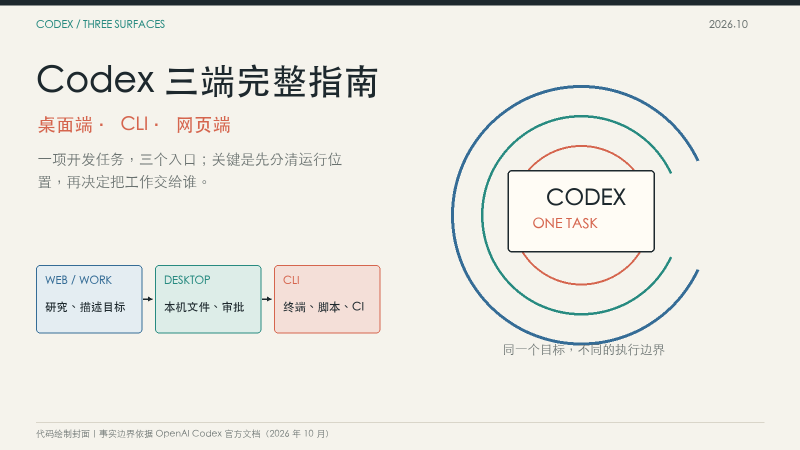Click the CODEX label in the center box
800x450 pixels.
586,197
